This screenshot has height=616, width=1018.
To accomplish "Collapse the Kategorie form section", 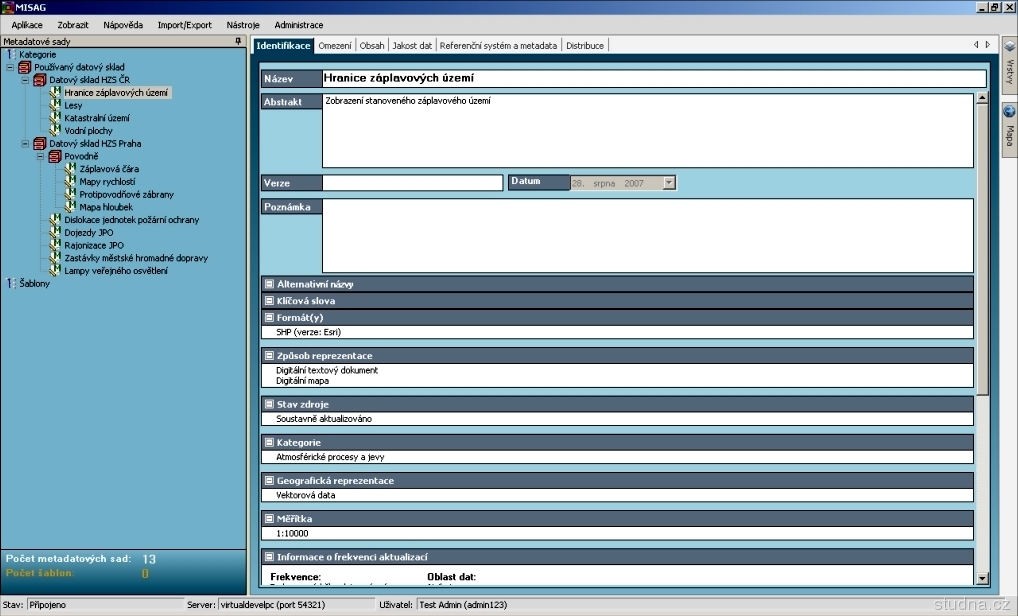I will pyautogui.click(x=269, y=442).
